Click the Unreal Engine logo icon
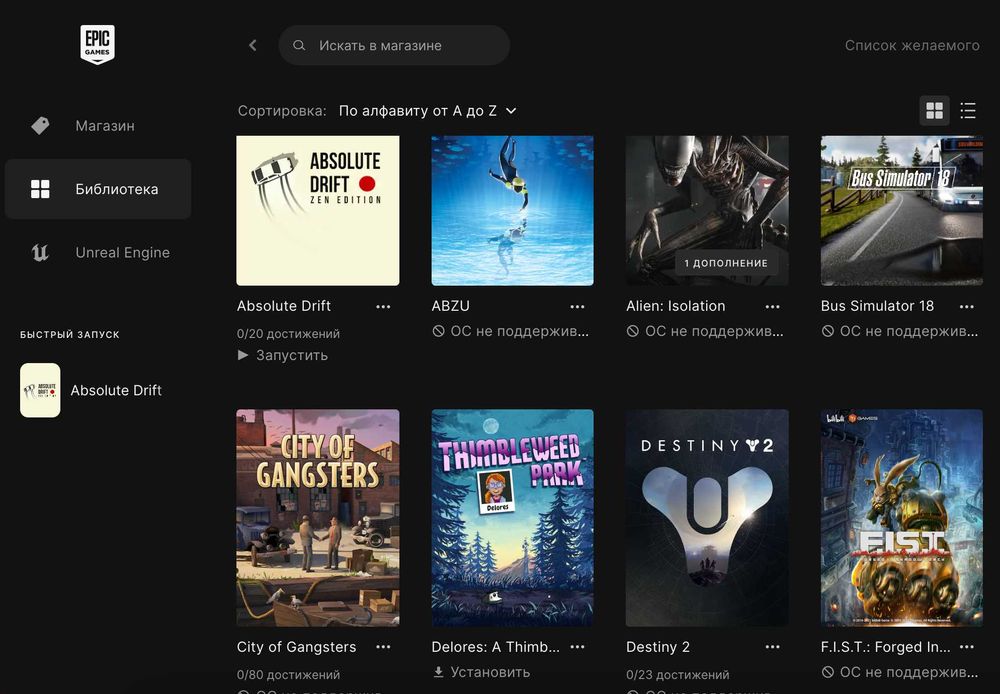1000x694 pixels. click(40, 253)
